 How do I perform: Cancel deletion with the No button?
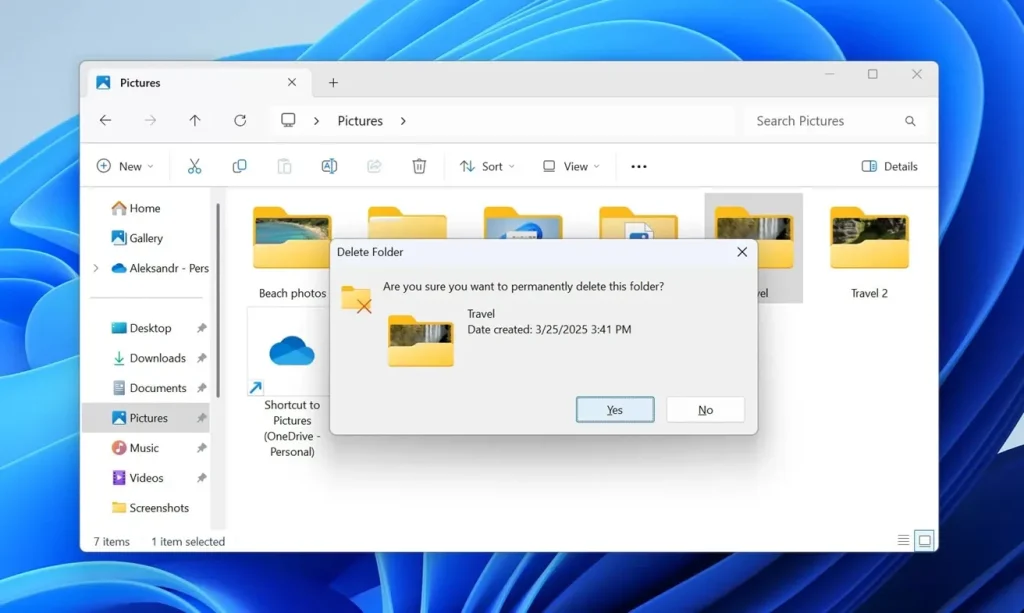[x=705, y=409]
